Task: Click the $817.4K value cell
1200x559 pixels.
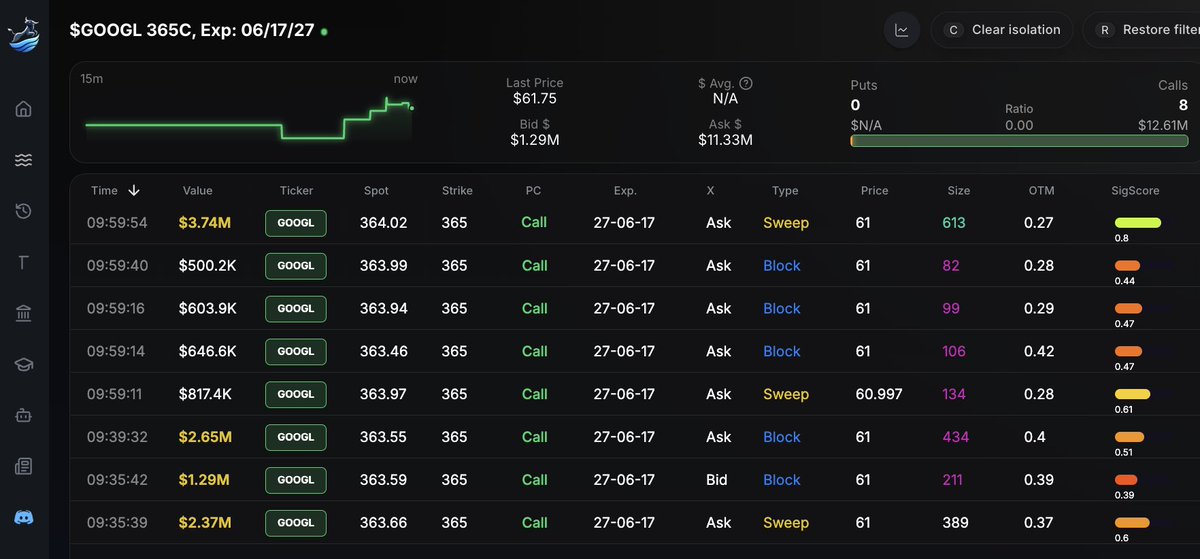Action: (x=207, y=394)
